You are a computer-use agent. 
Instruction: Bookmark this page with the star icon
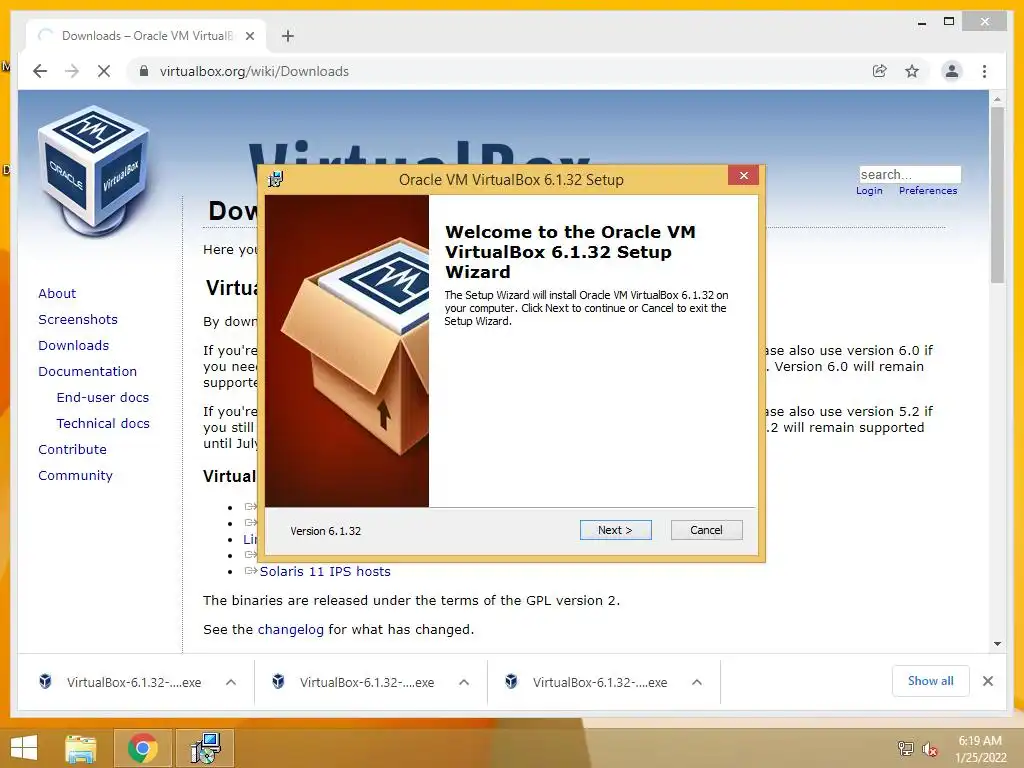(912, 71)
